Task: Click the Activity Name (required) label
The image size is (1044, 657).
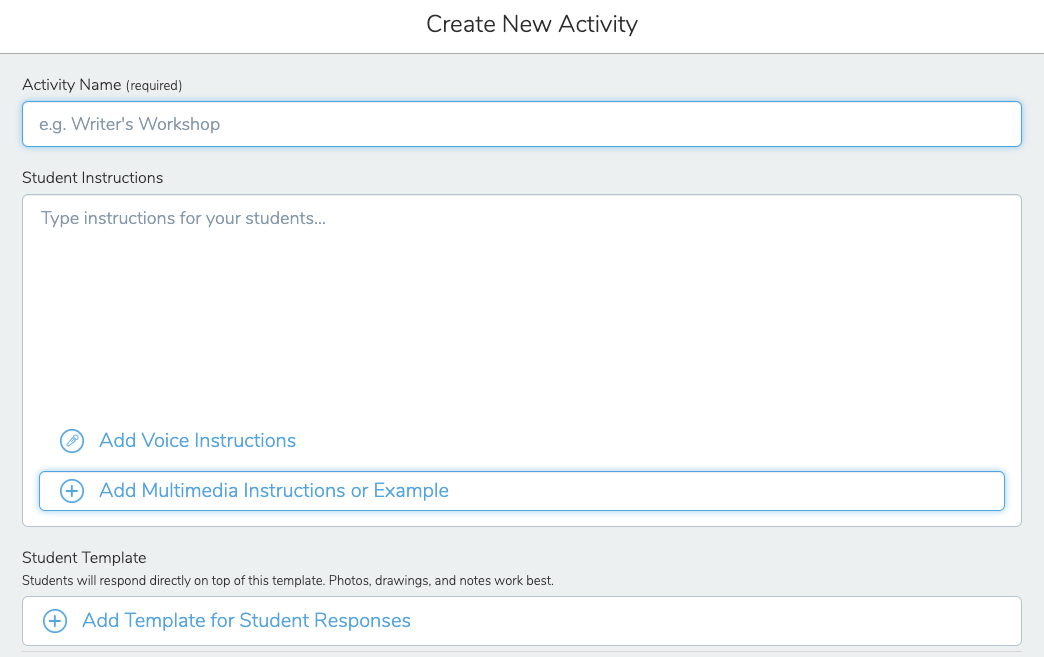Action: (102, 85)
